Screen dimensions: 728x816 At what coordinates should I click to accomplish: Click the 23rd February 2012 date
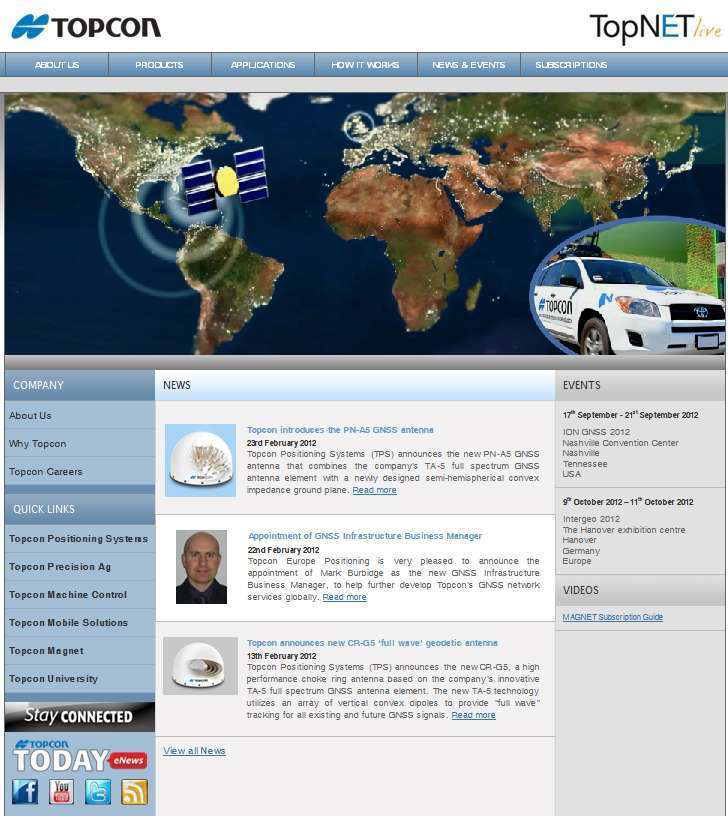tap(282, 443)
